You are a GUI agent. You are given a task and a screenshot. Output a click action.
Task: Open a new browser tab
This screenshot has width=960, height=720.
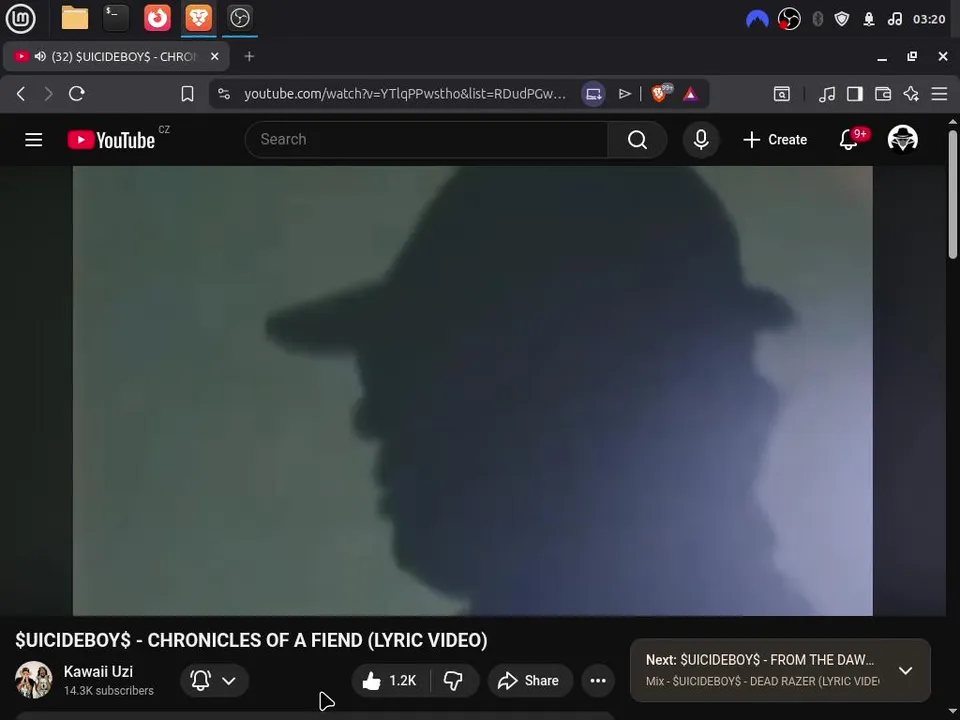(249, 56)
